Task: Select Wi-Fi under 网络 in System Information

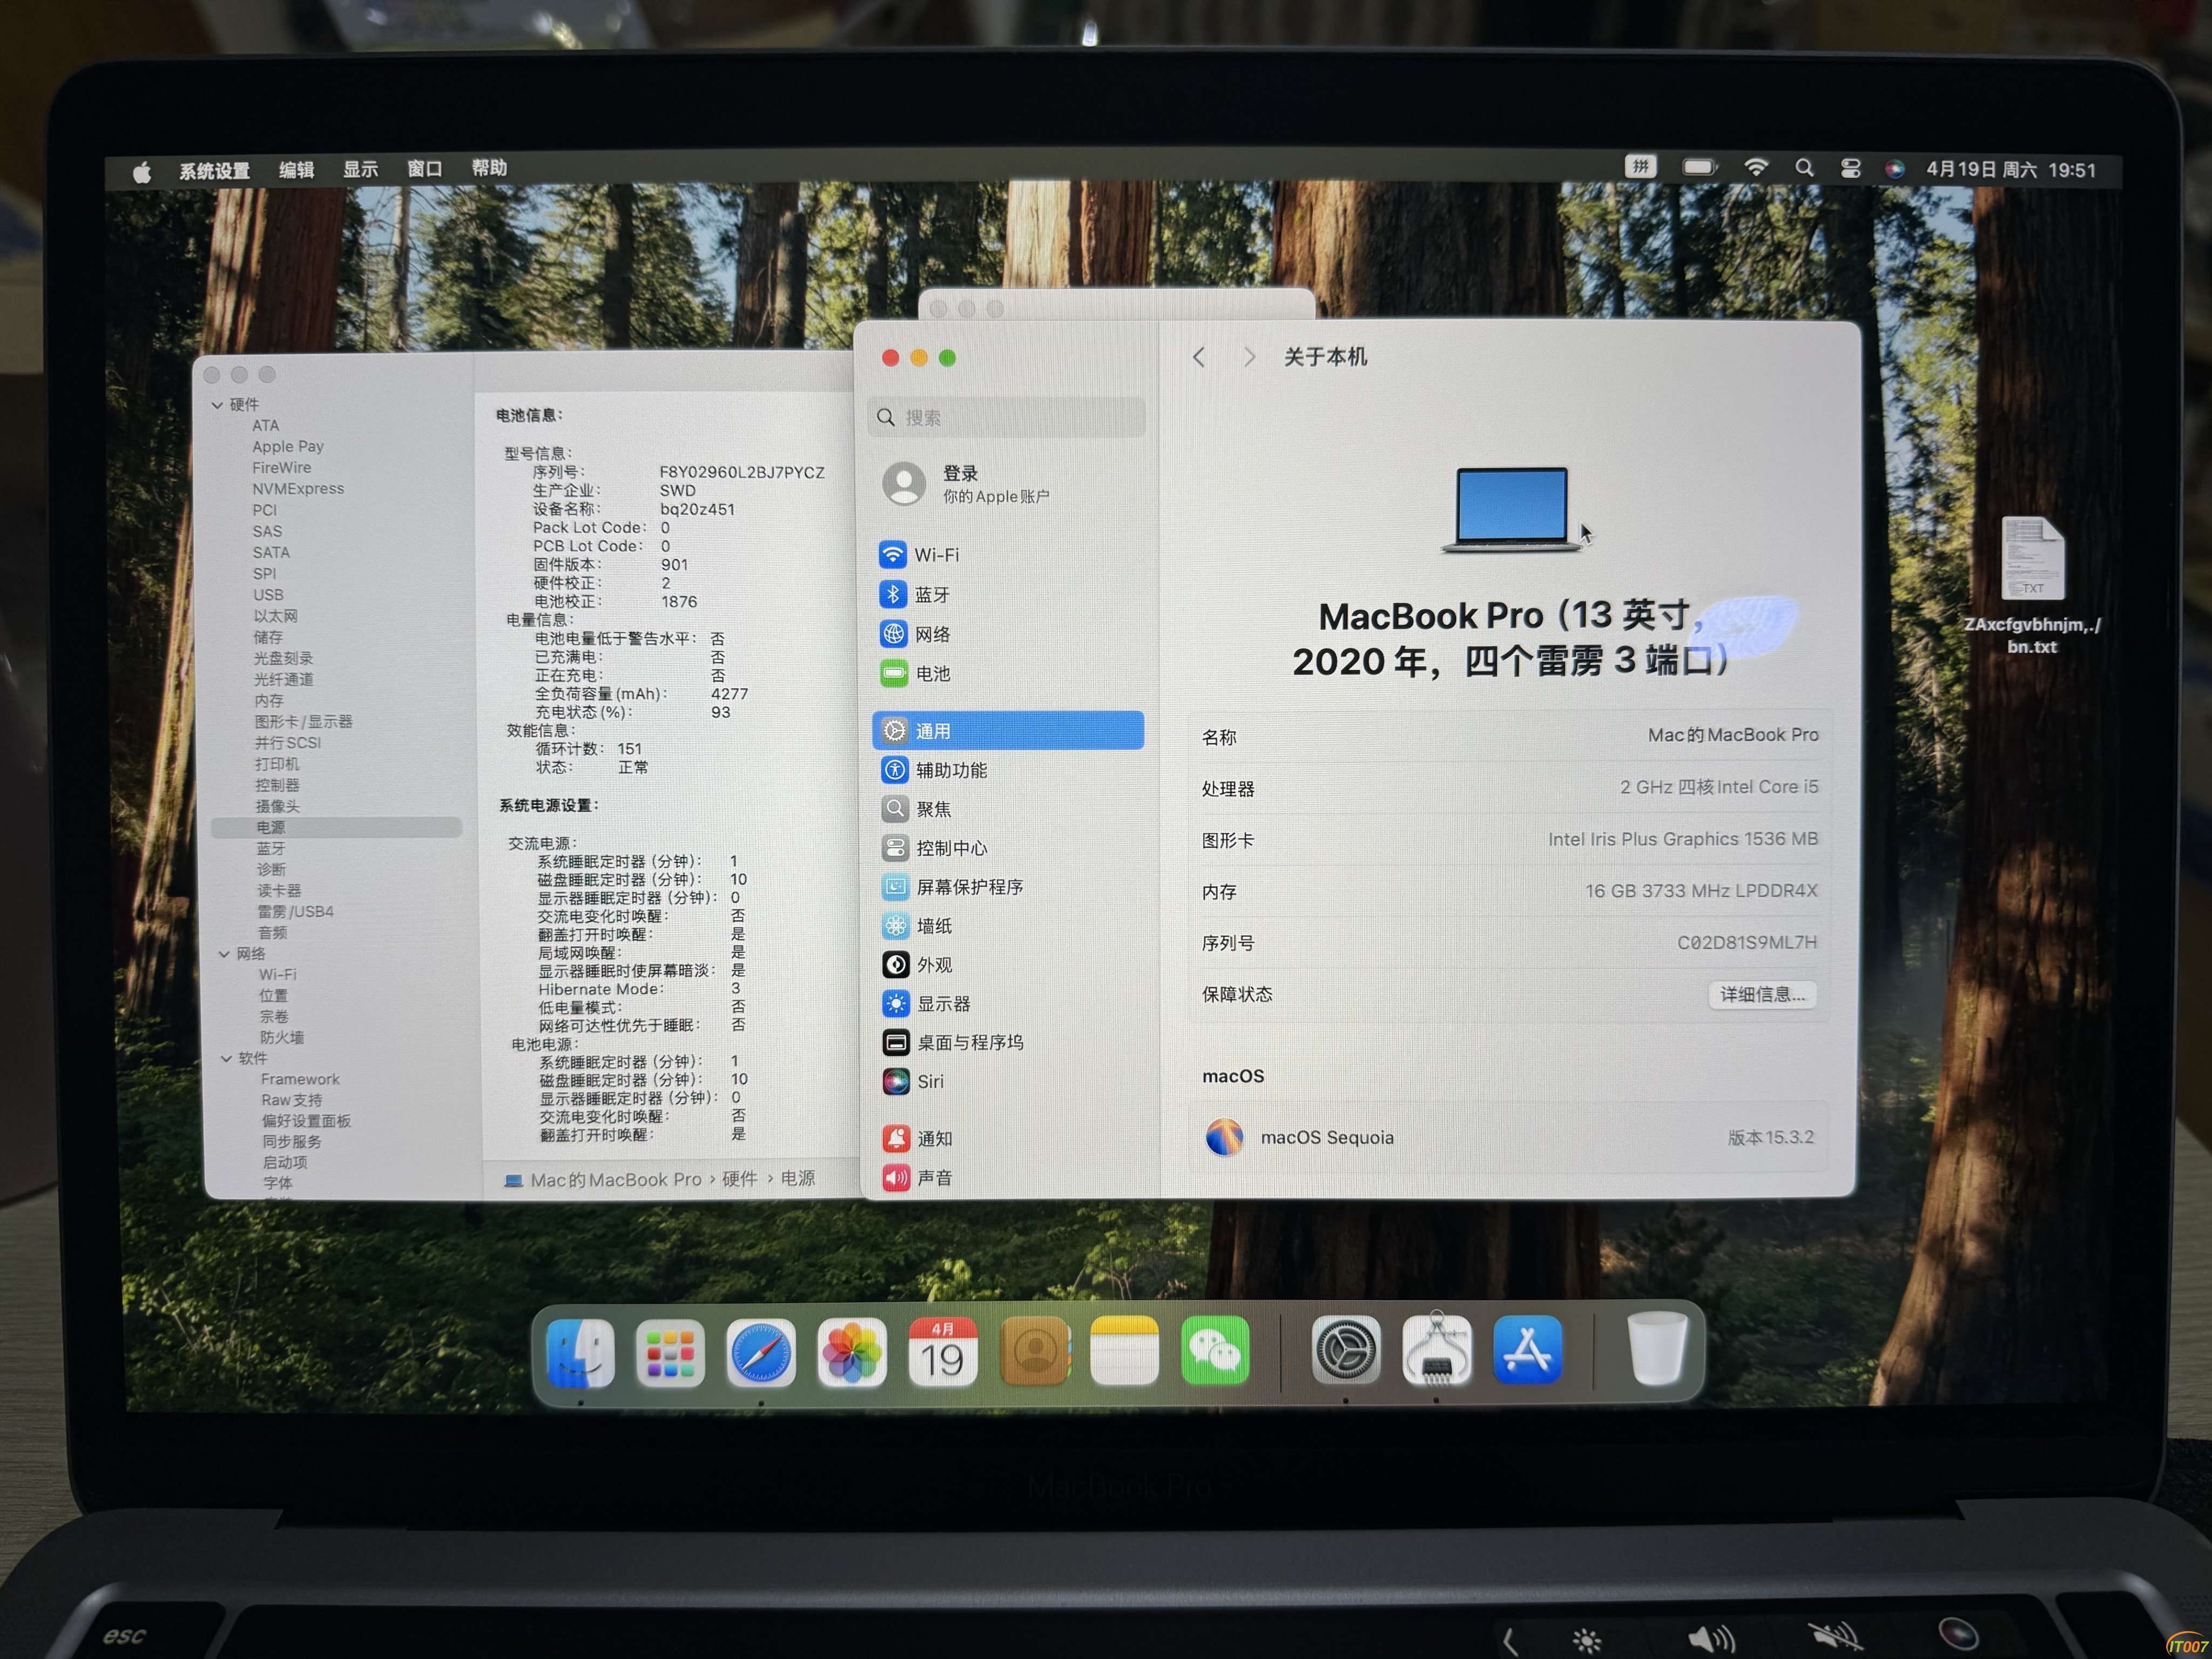Action: pyautogui.click(x=277, y=974)
